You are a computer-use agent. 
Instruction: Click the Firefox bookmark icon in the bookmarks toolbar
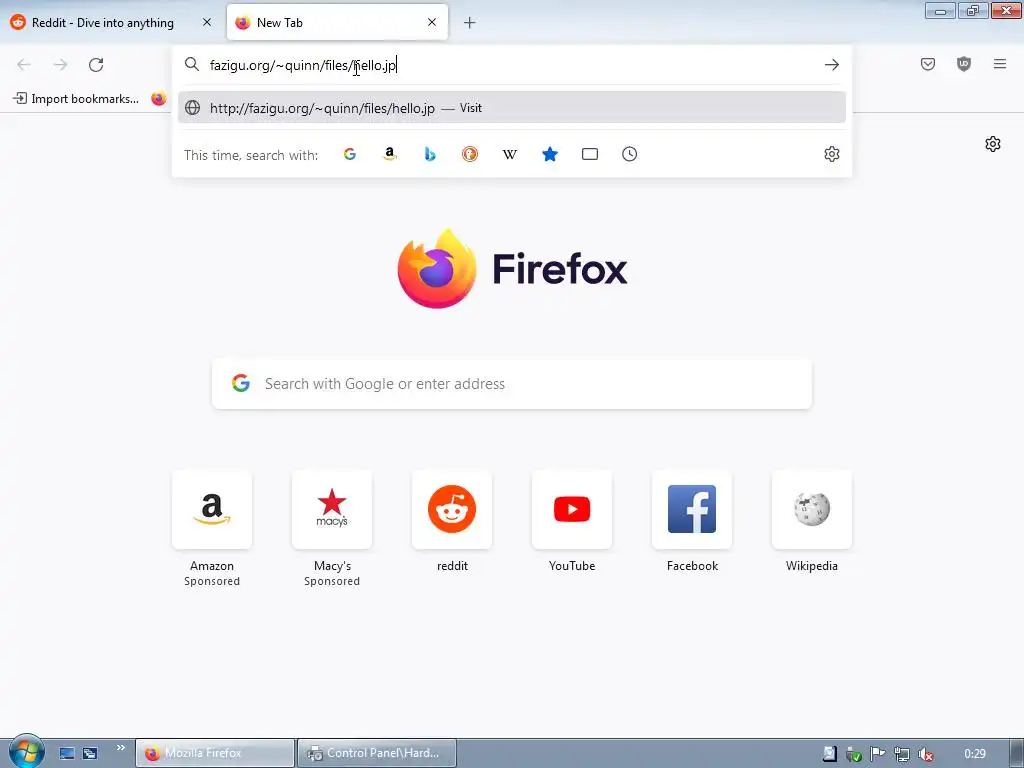[x=159, y=99]
